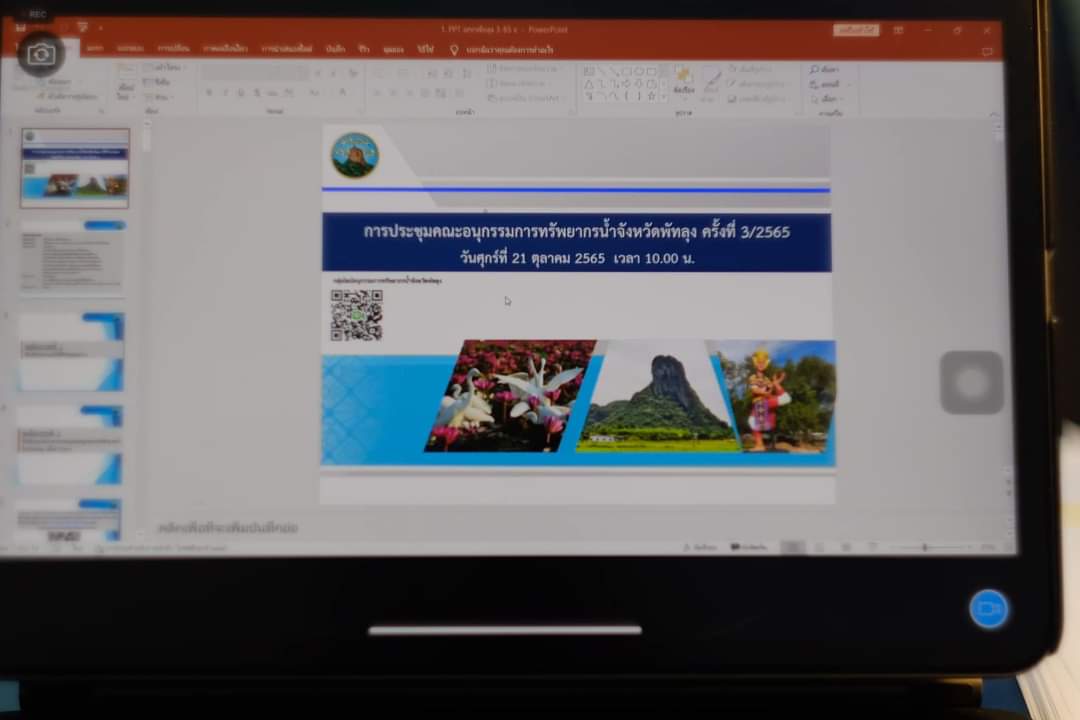
Task: Open the Select dropdown in Editing group
Action: 827,99
